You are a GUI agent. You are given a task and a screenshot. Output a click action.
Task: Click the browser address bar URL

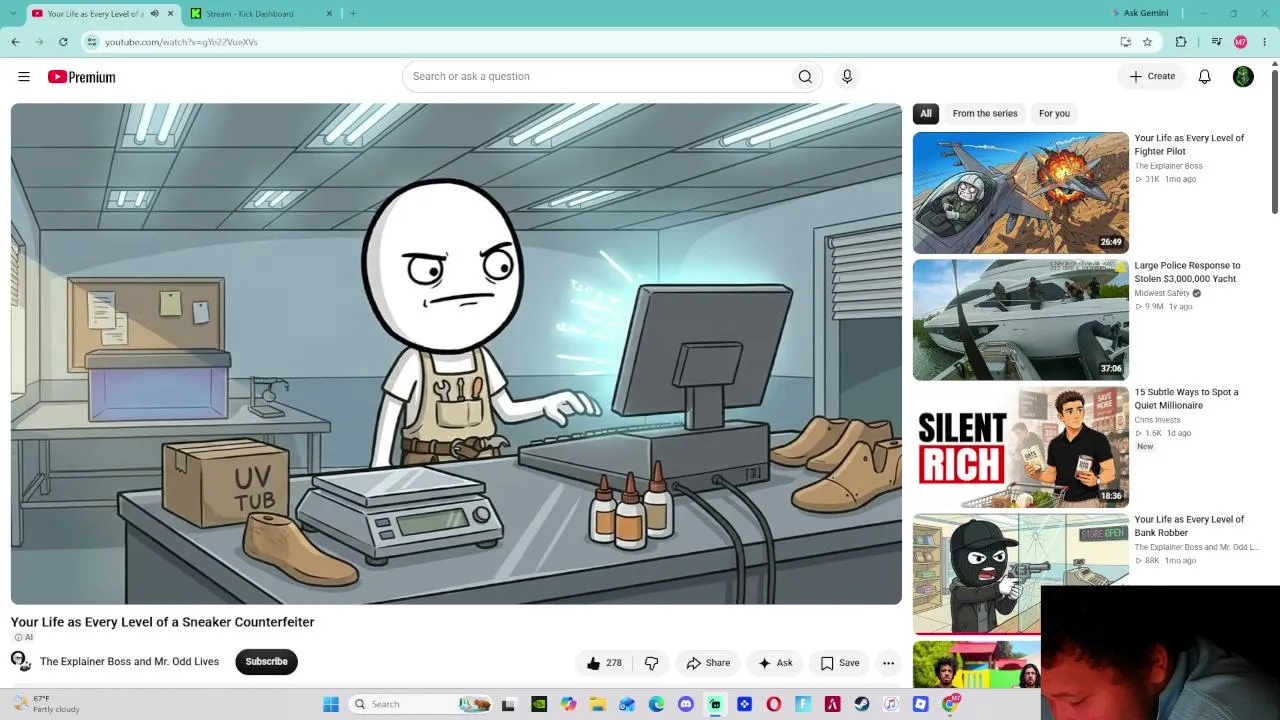click(x=181, y=42)
